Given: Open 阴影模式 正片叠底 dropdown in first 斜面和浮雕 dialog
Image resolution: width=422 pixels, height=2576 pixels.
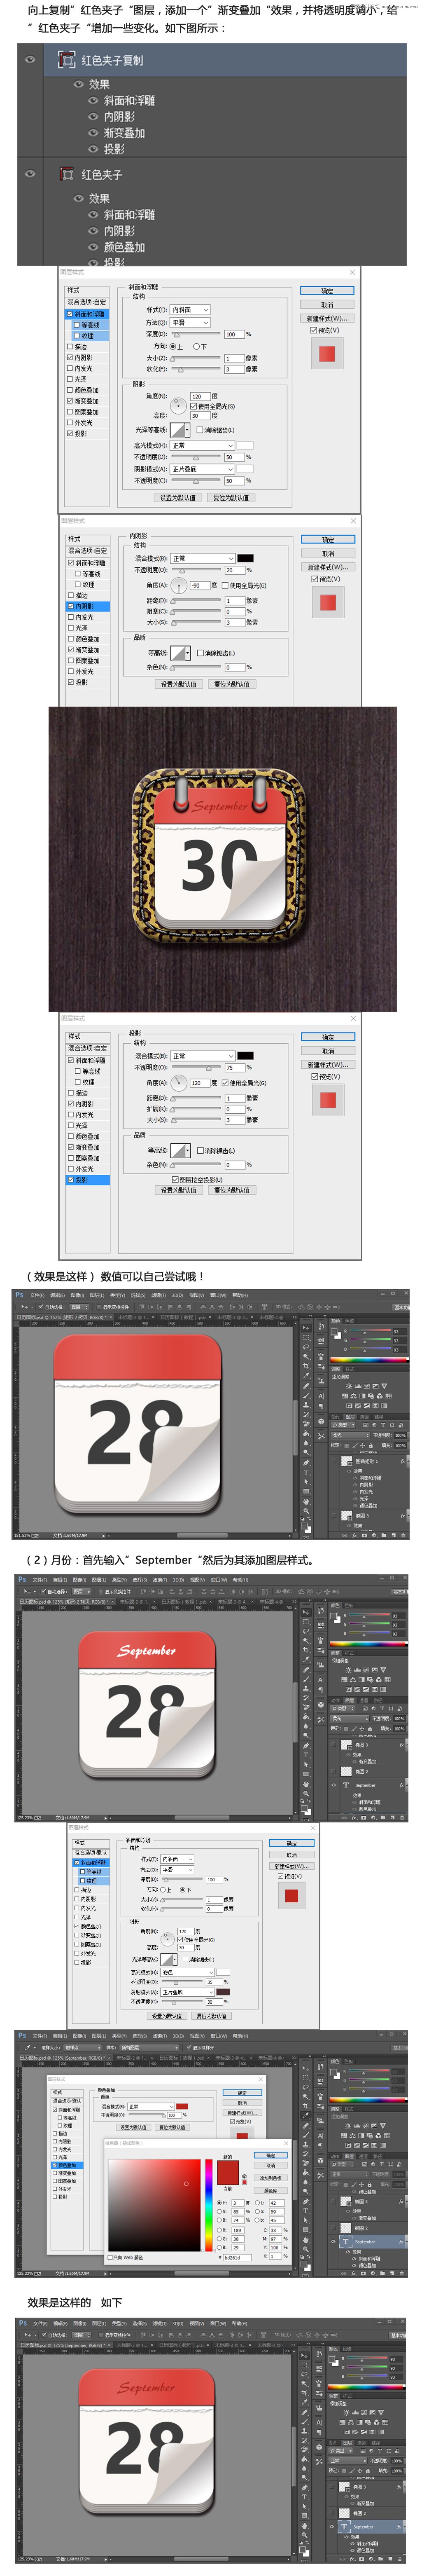Looking at the screenshot, I should pyautogui.click(x=202, y=469).
